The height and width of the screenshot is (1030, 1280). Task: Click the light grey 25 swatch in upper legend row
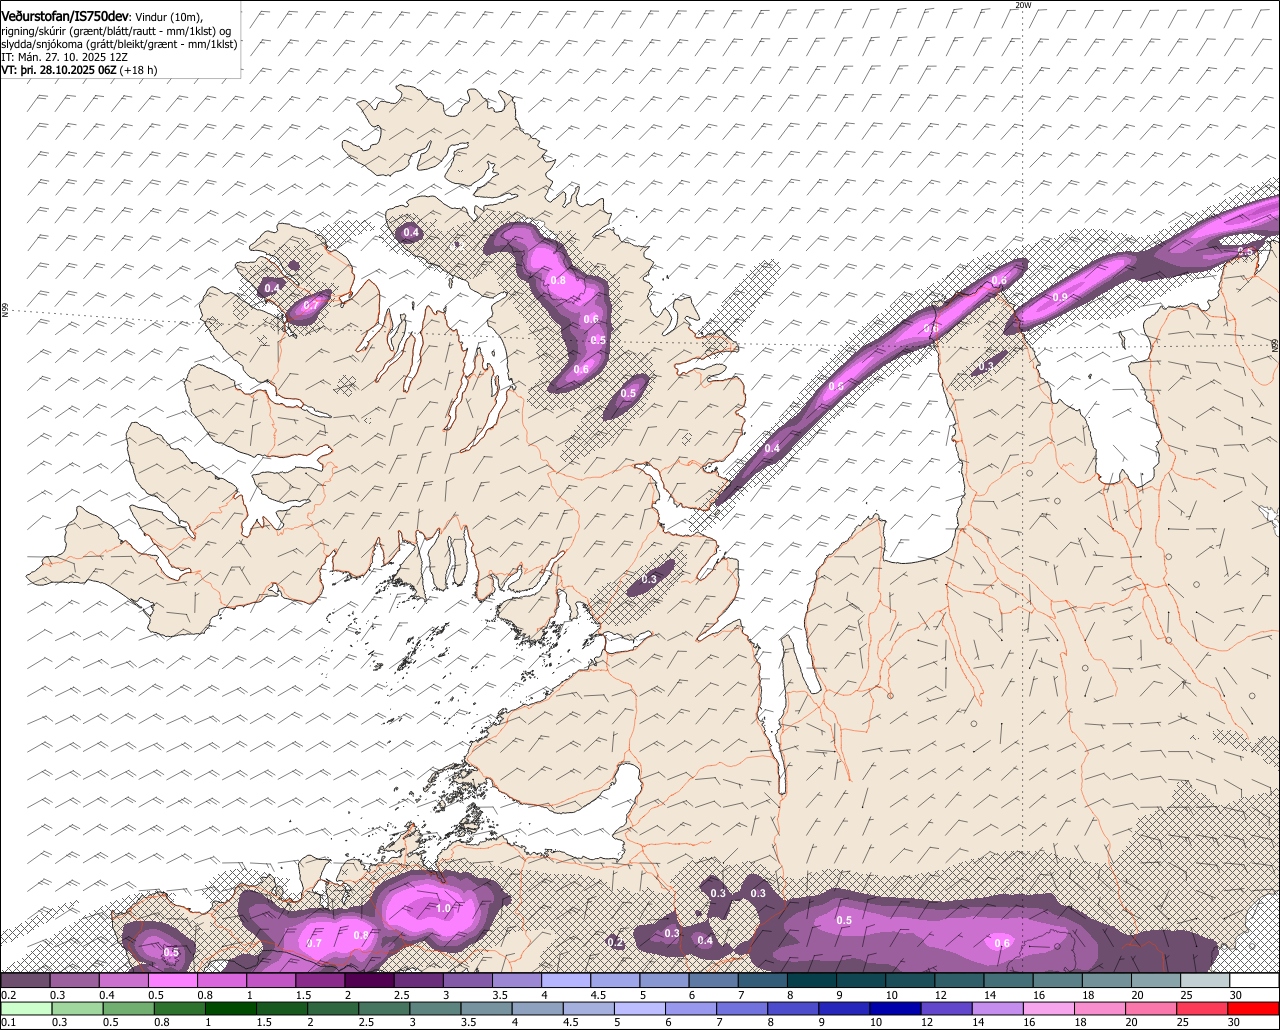1205,980
